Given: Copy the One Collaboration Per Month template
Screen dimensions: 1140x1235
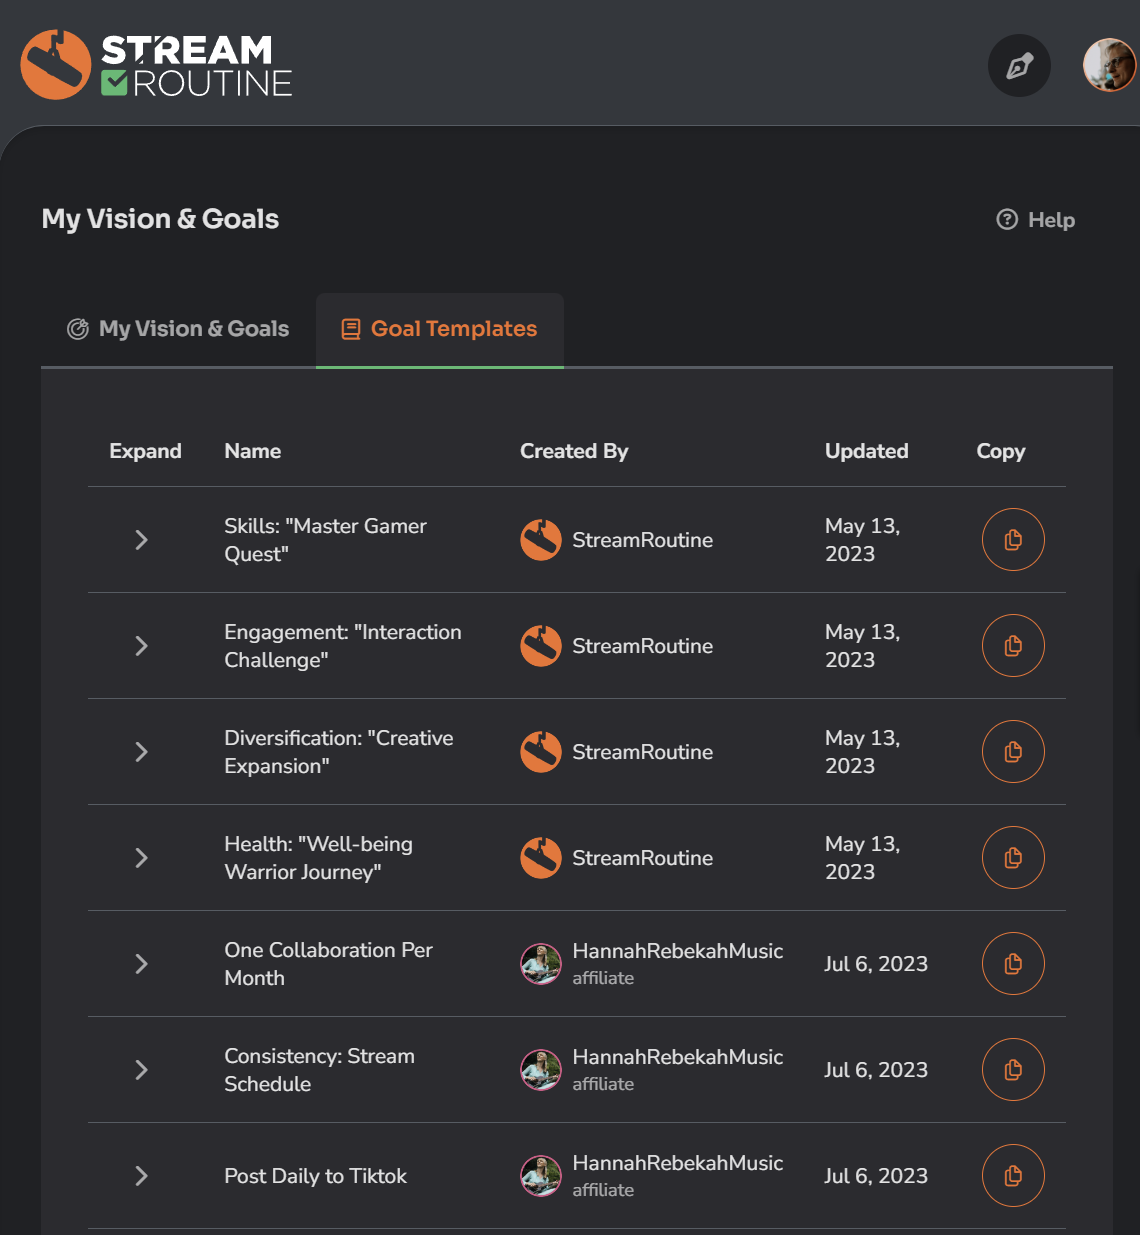Looking at the screenshot, I should pos(1013,964).
